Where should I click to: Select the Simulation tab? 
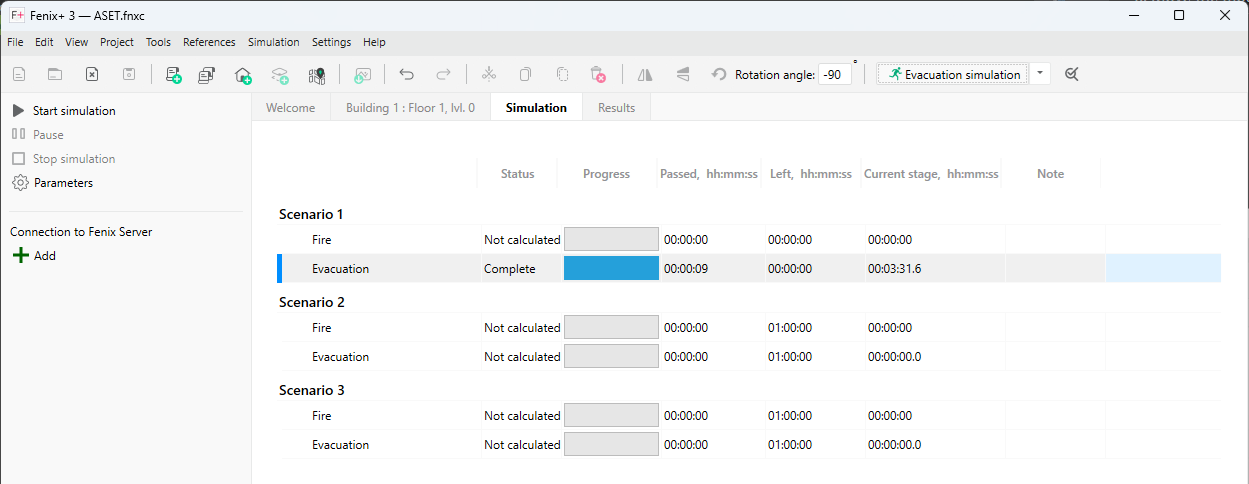click(536, 108)
